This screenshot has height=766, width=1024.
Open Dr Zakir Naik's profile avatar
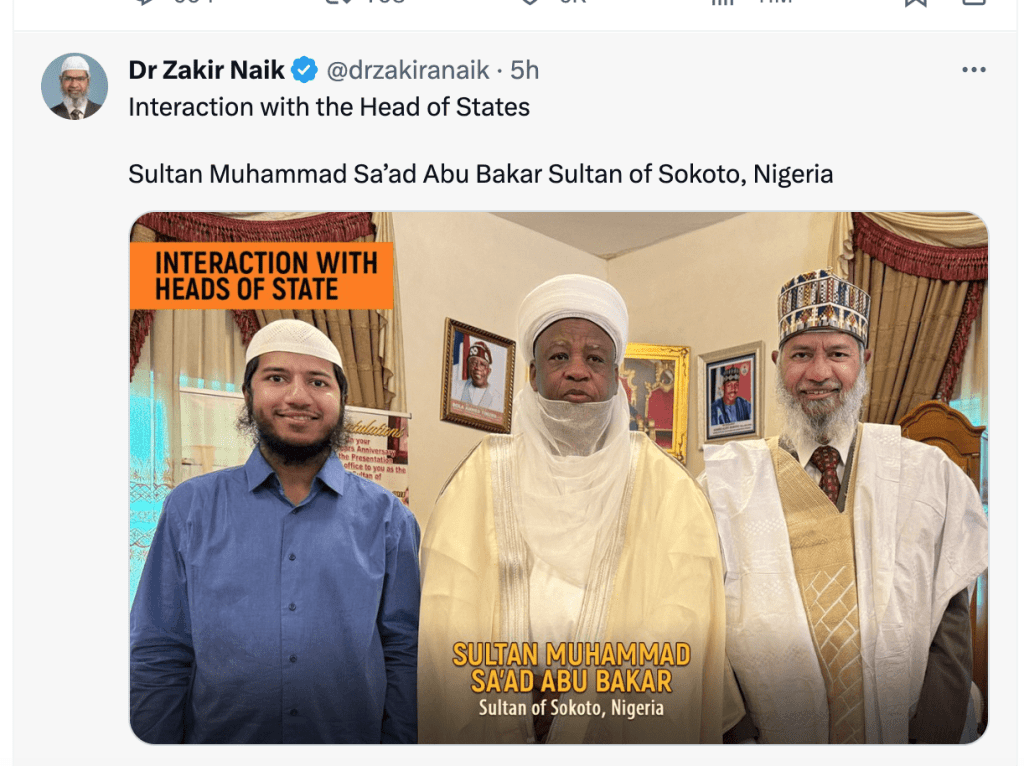(x=74, y=86)
